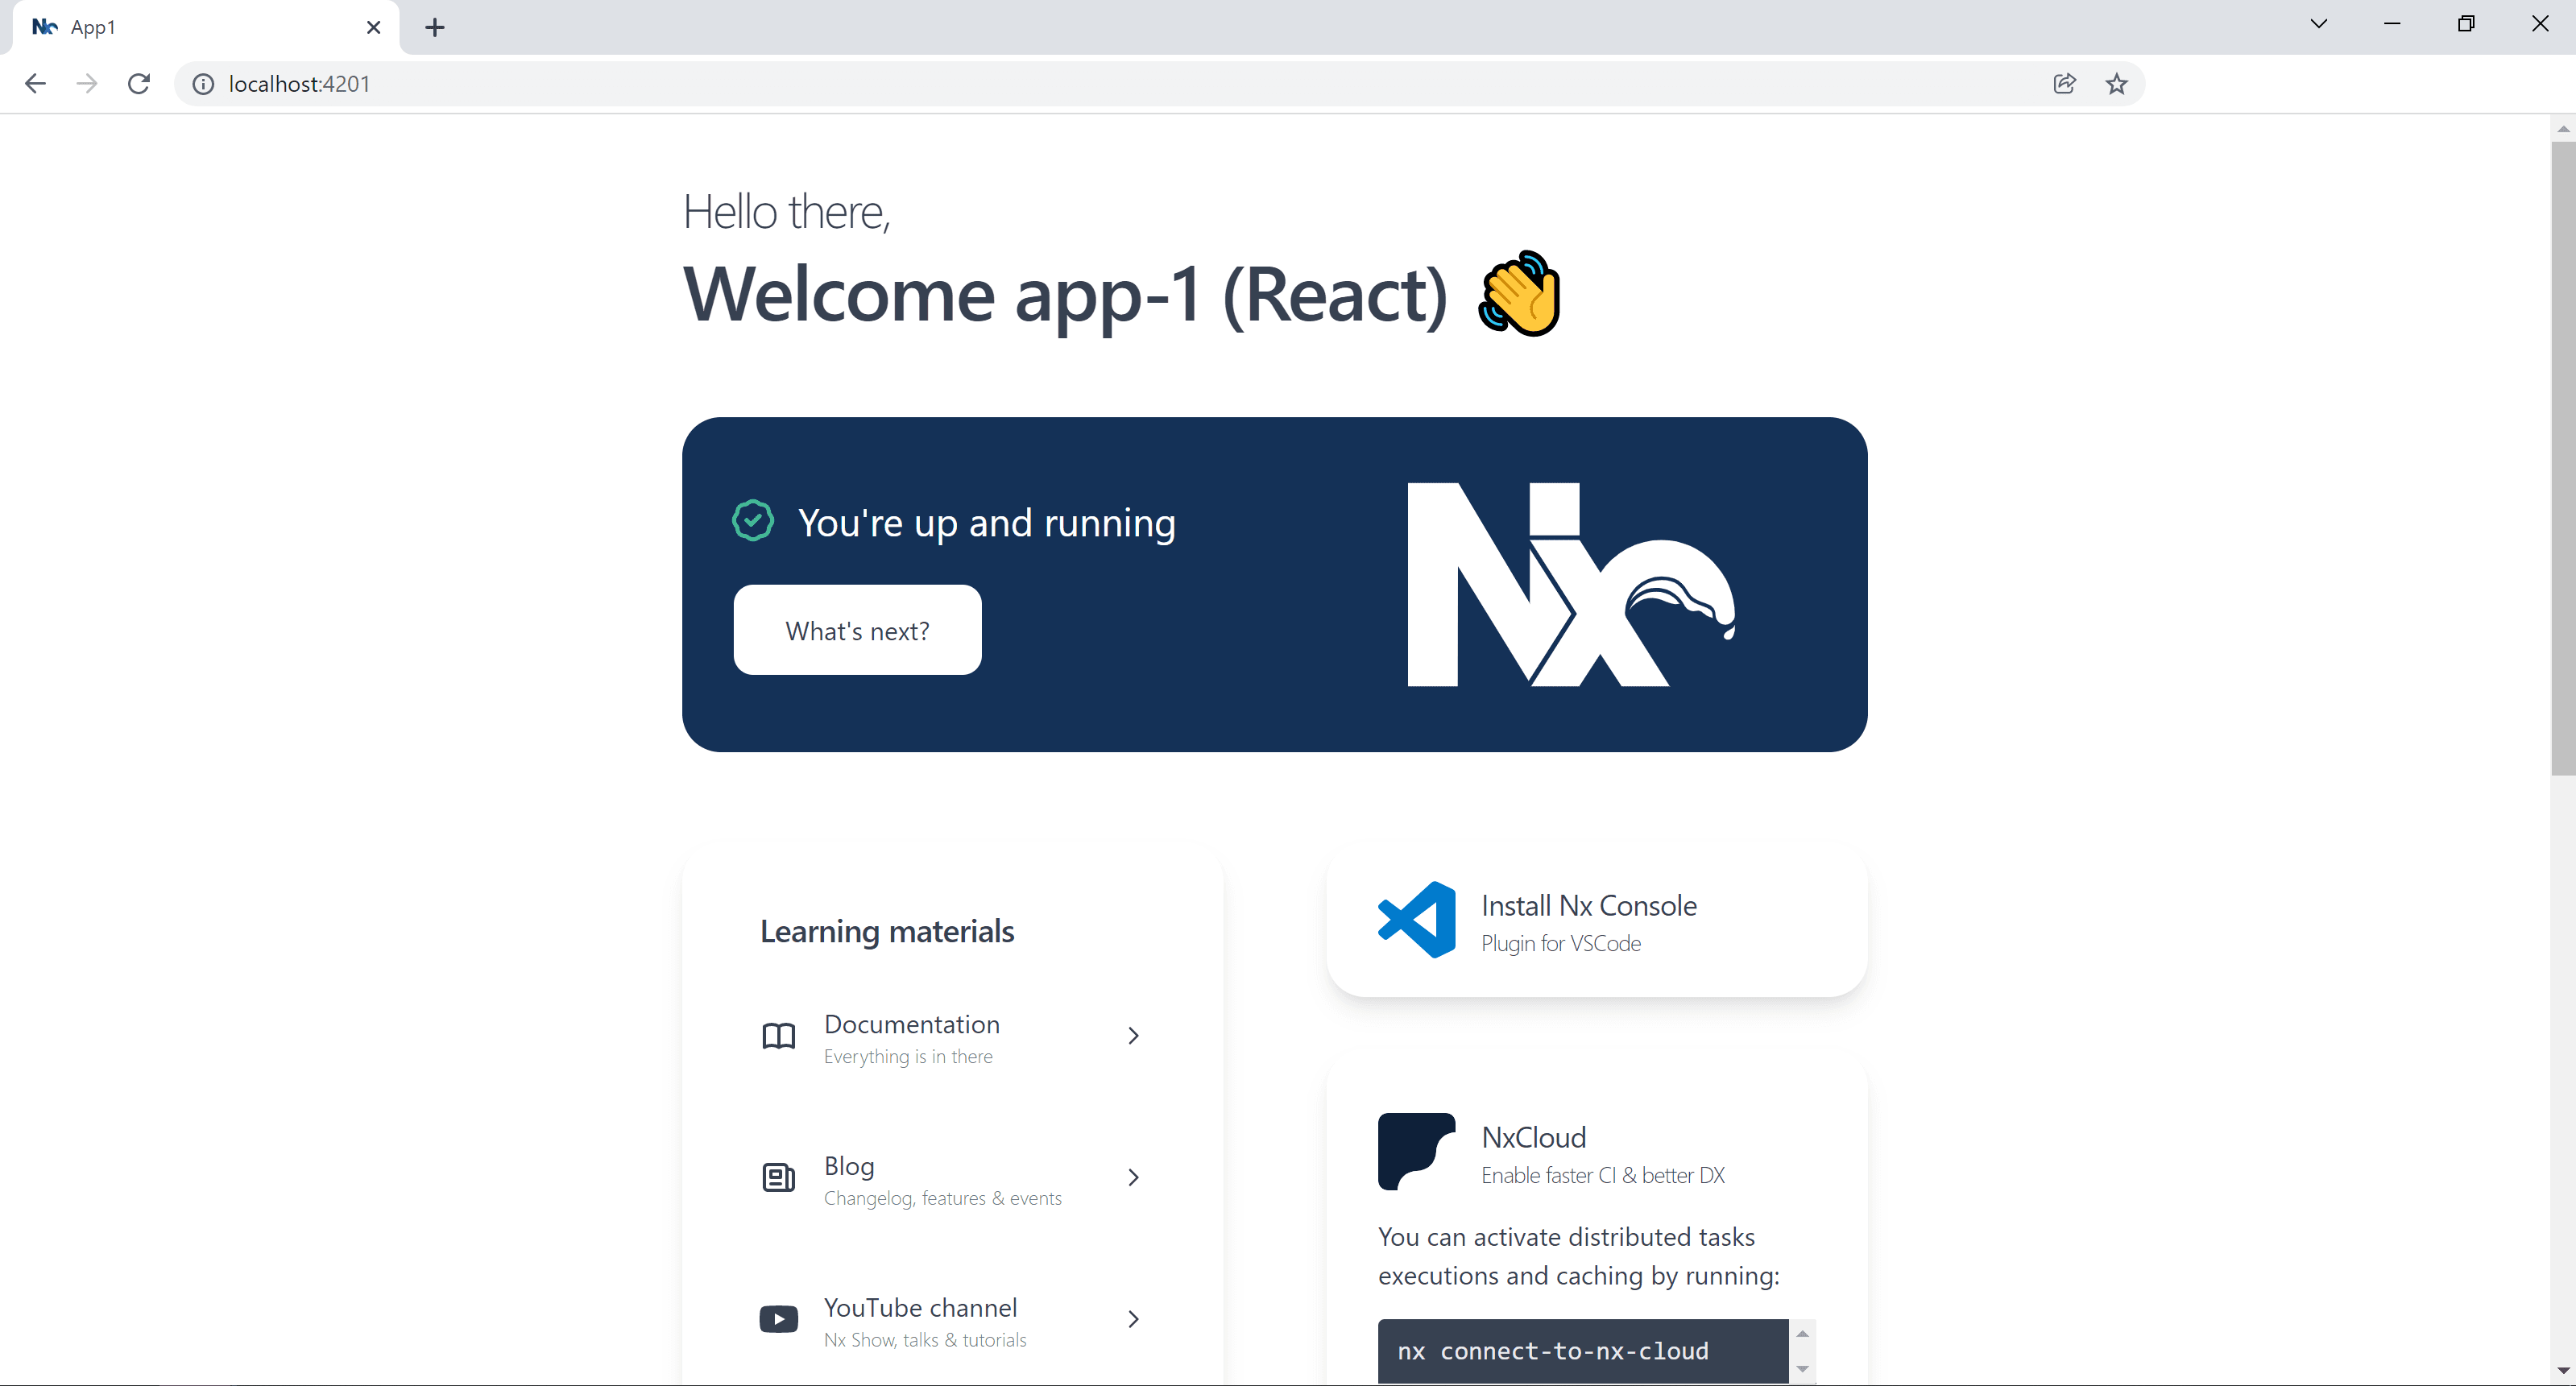
Task: Close the App1 tab
Action: click(373, 27)
